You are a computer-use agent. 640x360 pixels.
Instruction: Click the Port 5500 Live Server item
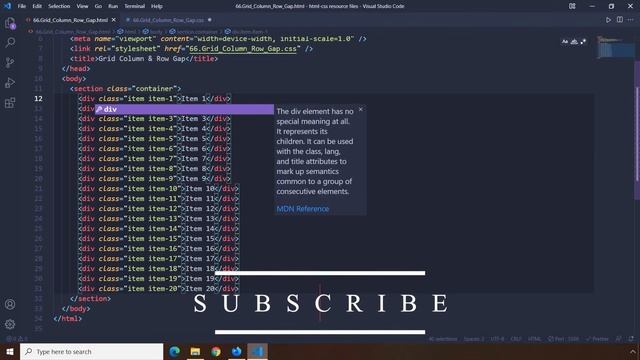pyautogui.click(x=563, y=339)
